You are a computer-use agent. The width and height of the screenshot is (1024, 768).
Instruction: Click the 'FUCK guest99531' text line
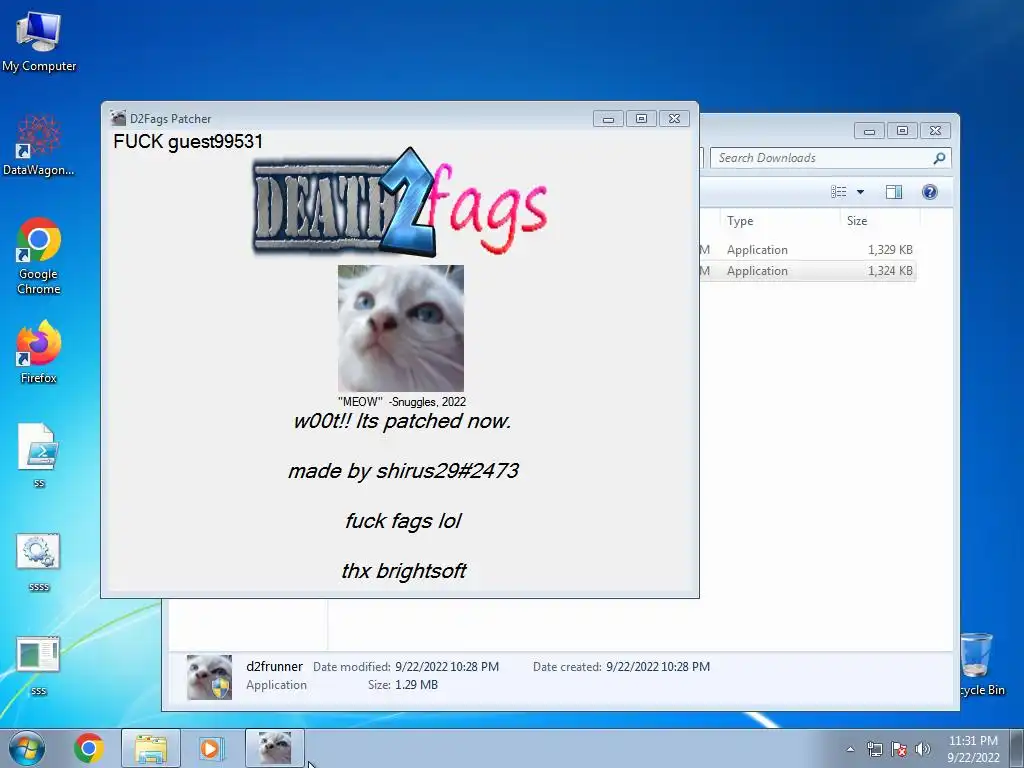[x=188, y=142]
